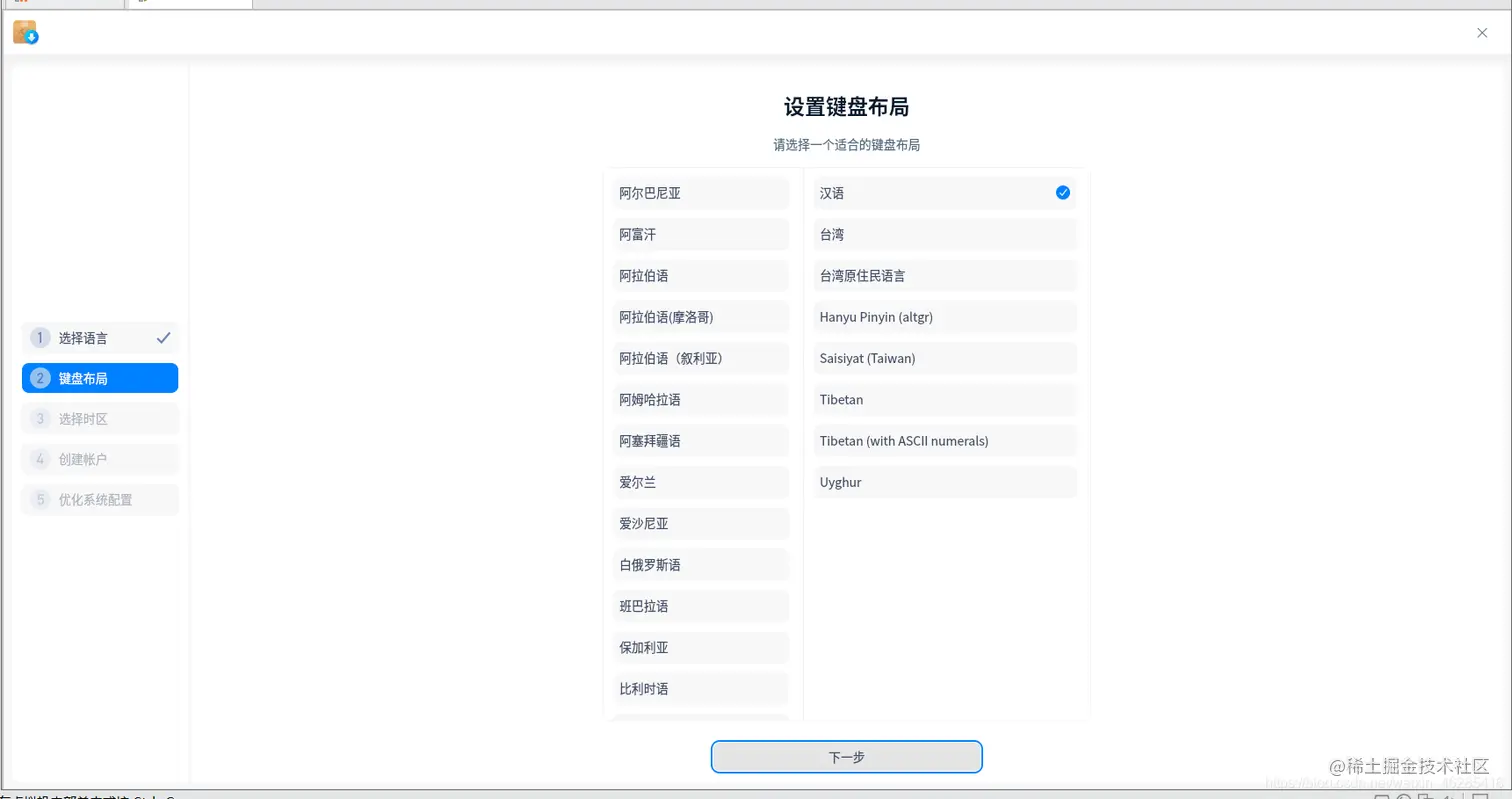Click the checkmark beside 选择语言 step
1512x799 pixels.
(164, 338)
